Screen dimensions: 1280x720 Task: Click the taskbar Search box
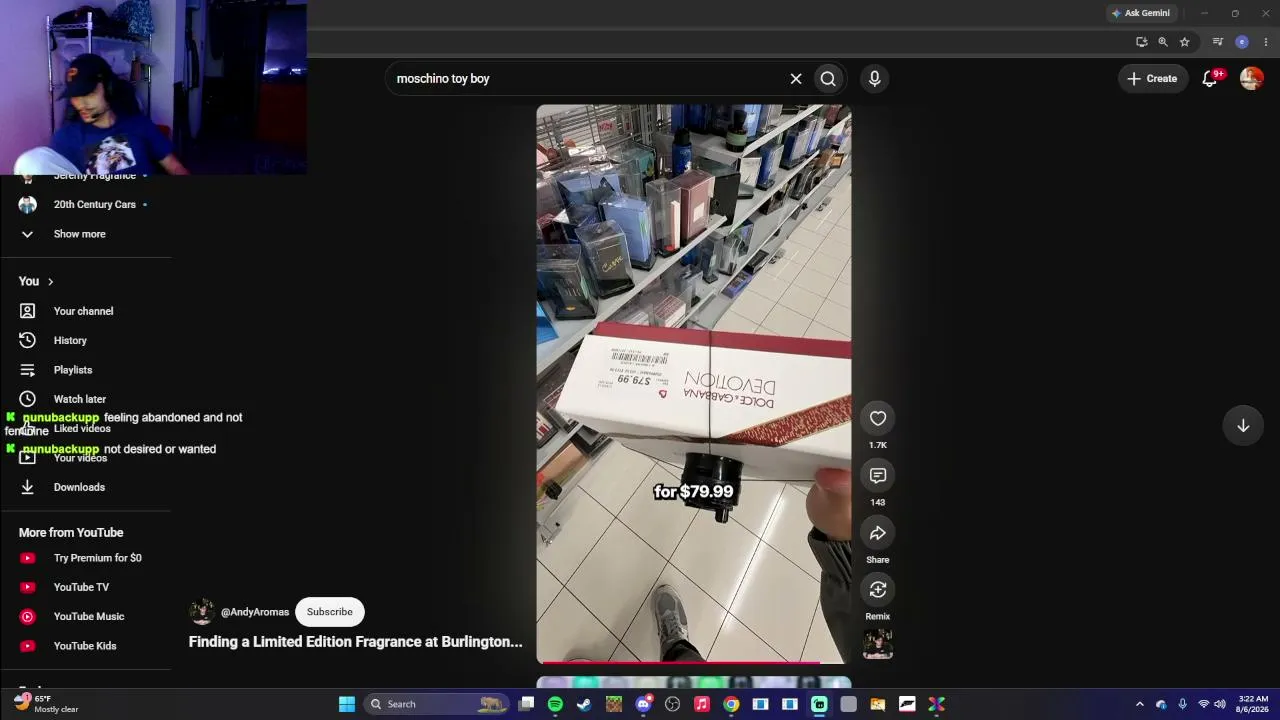click(x=437, y=704)
